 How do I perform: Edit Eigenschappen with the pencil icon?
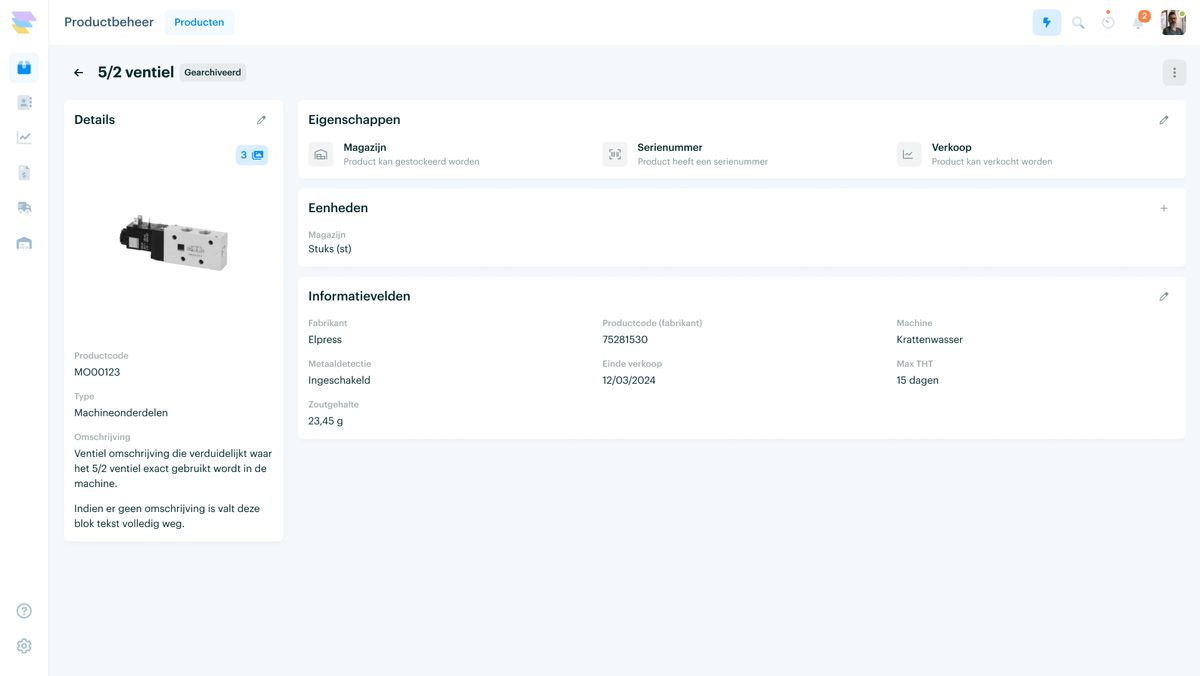click(1164, 120)
